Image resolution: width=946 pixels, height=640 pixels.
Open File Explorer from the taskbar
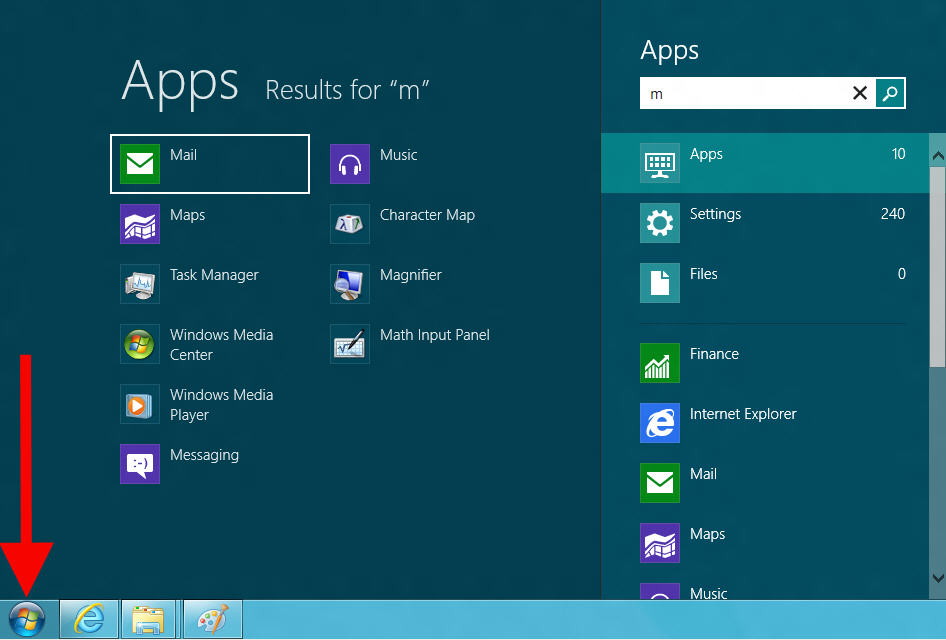[148, 619]
